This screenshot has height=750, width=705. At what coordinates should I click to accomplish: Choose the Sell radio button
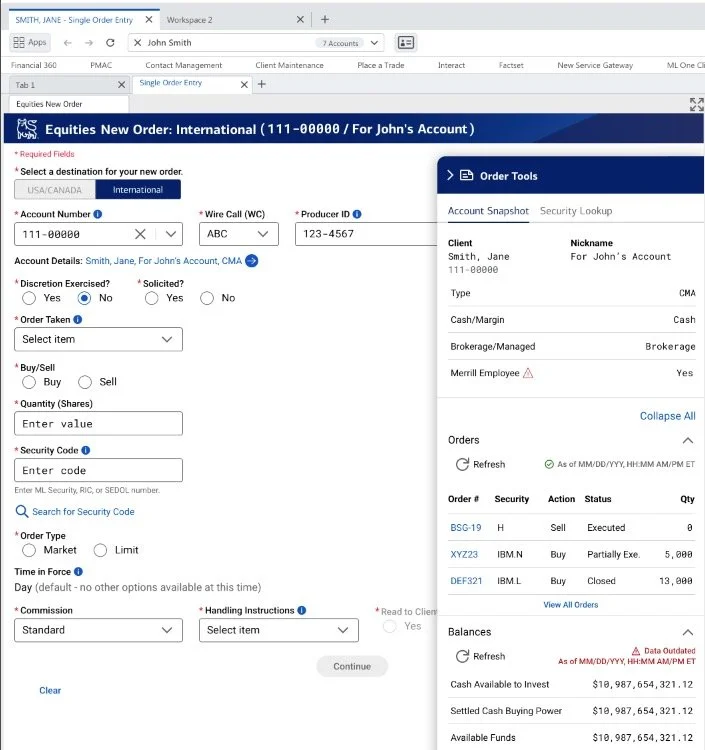coord(85,382)
